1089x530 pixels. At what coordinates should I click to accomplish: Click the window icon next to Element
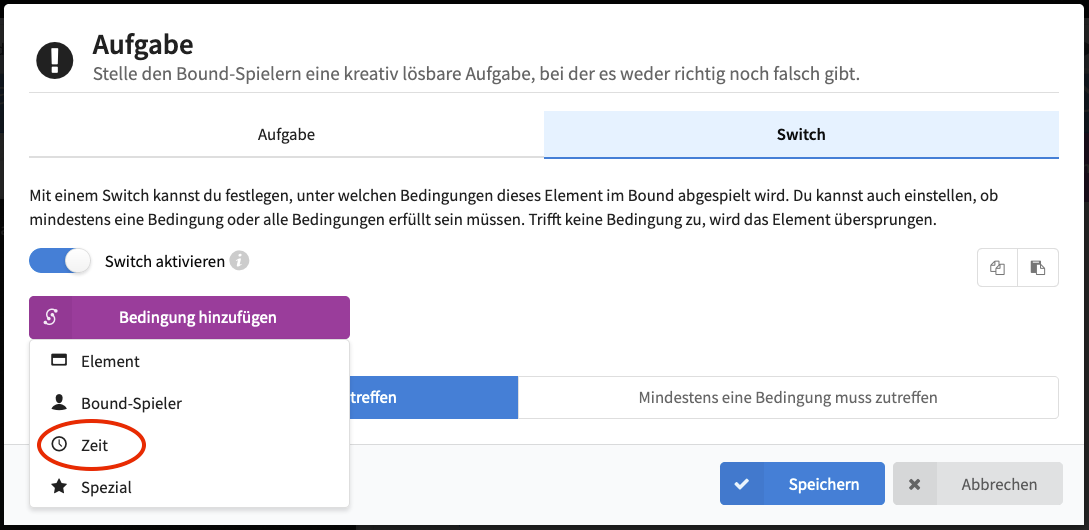[x=60, y=361]
